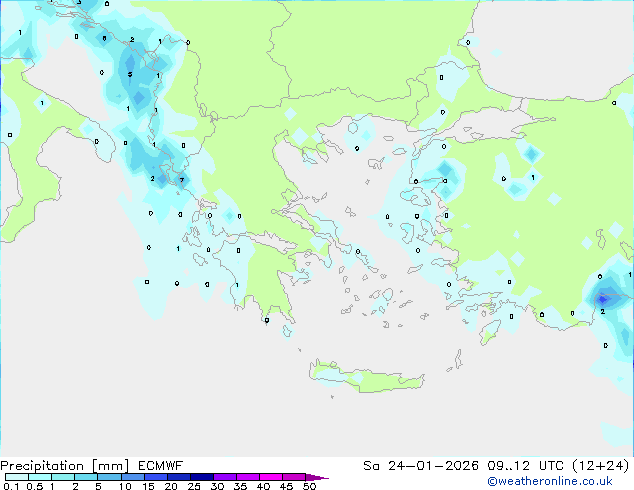Click the 20–25 mm legend color swatch
Screen dimensions: 634x490
tap(178, 477)
